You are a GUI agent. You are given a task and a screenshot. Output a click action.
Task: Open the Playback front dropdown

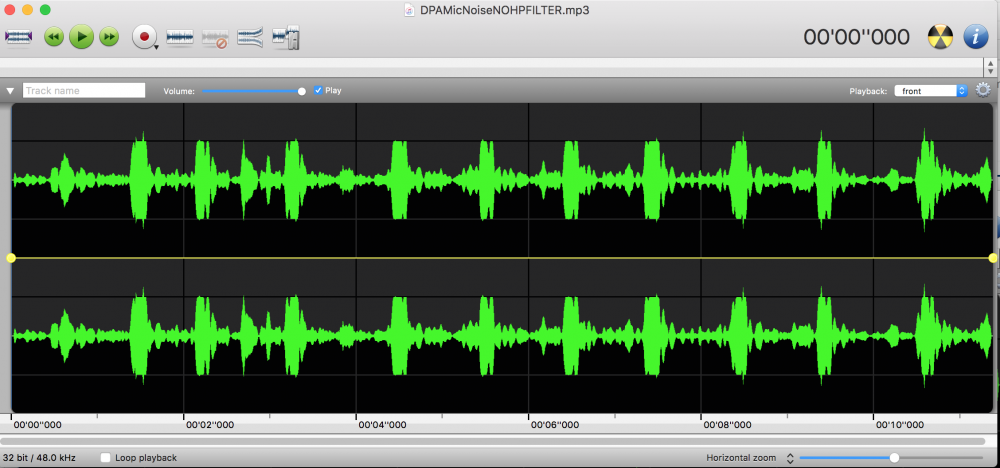pos(931,91)
